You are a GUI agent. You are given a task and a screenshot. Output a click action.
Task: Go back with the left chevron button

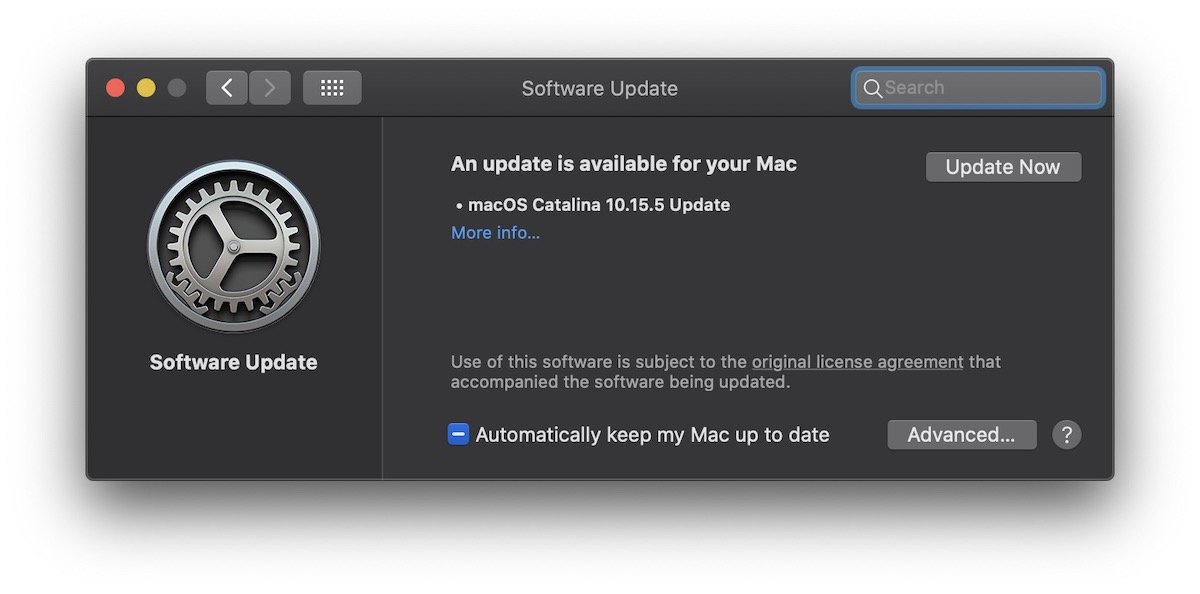pos(227,88)
